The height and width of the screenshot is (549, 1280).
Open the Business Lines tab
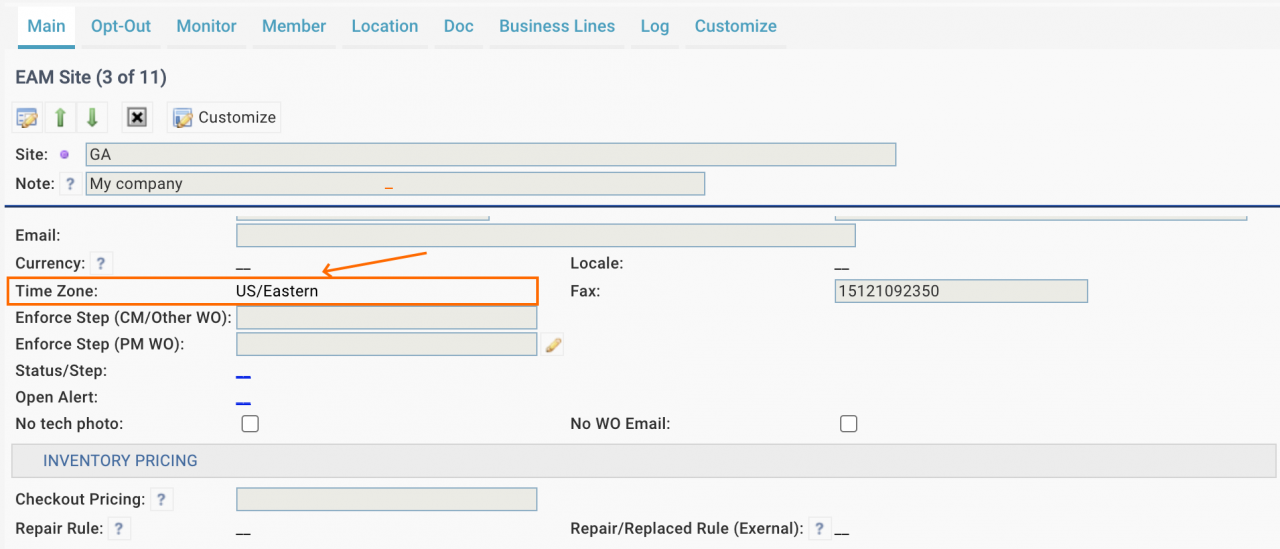coord(557,26)
